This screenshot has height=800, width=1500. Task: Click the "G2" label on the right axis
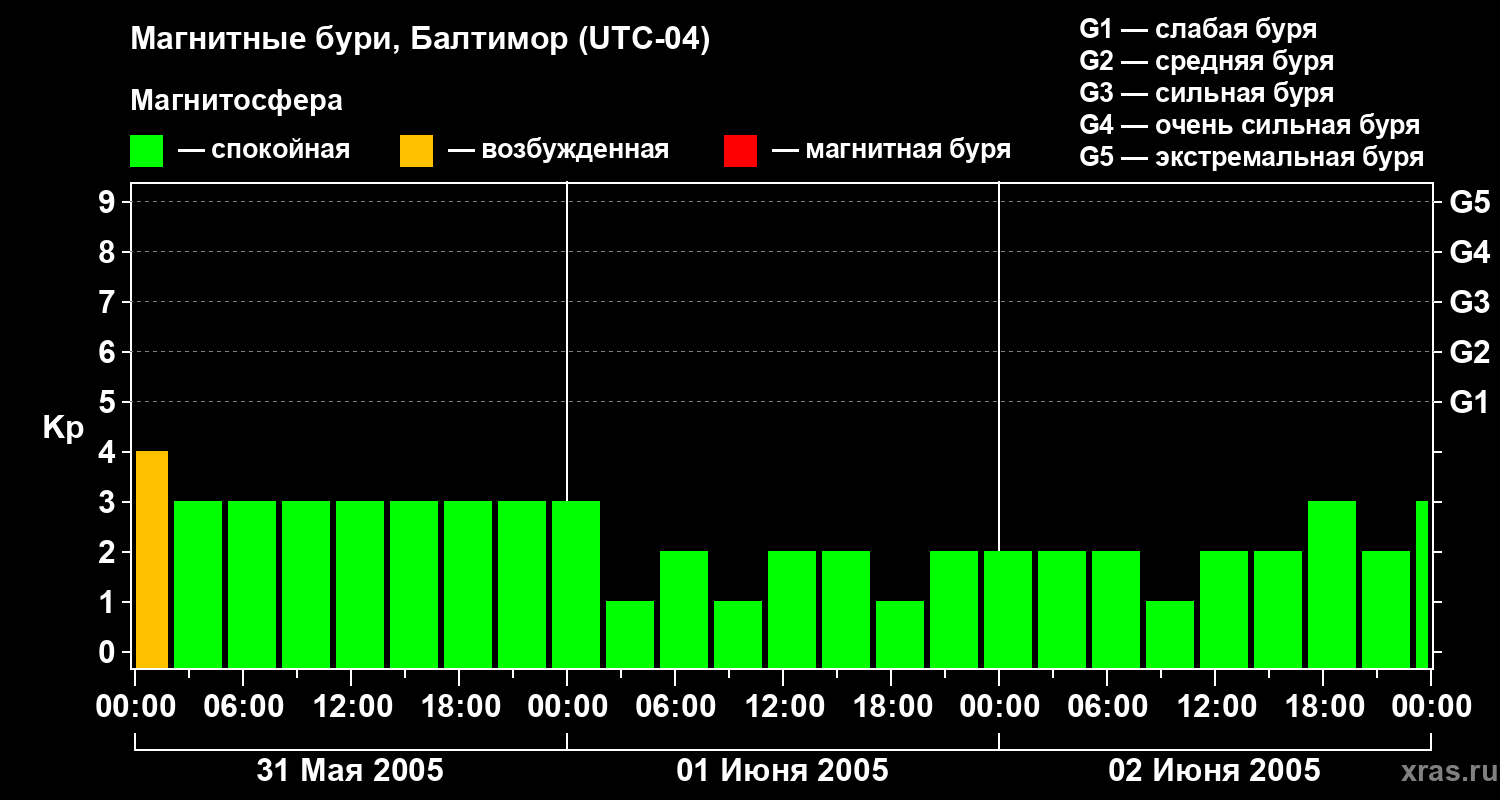[x=1469, y=353]
